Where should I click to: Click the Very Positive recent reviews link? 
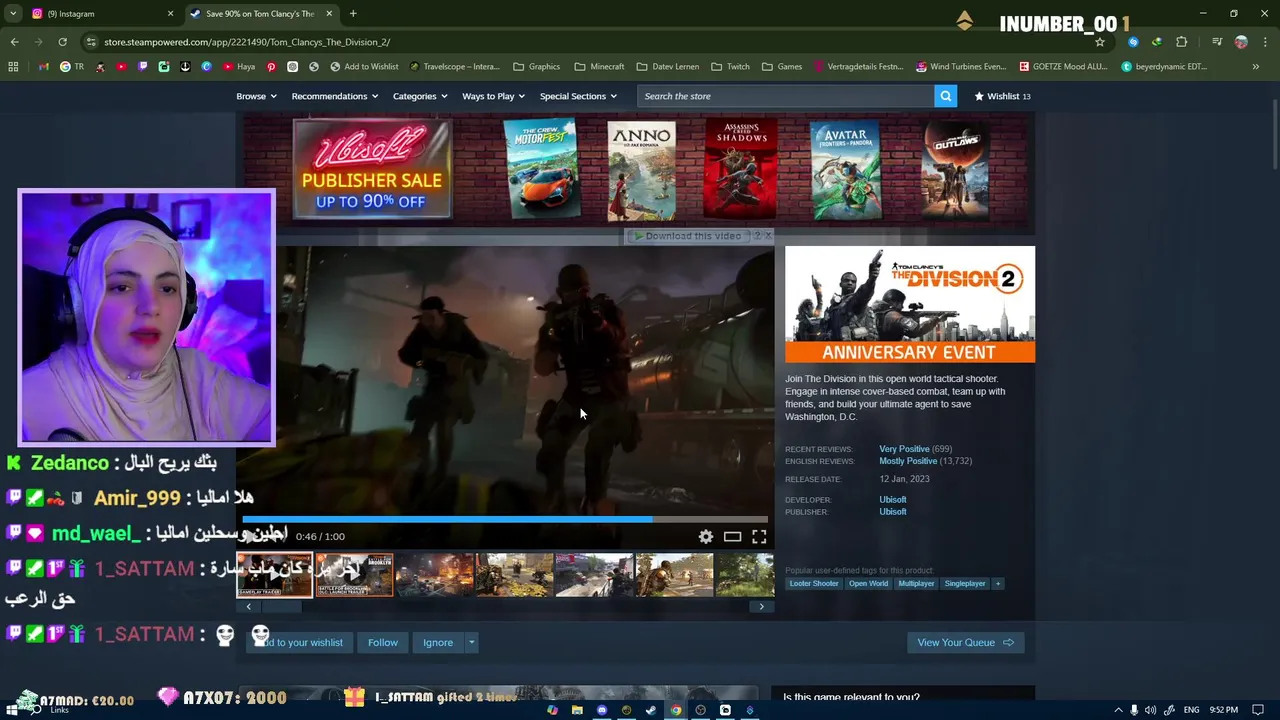coord(904,449)
